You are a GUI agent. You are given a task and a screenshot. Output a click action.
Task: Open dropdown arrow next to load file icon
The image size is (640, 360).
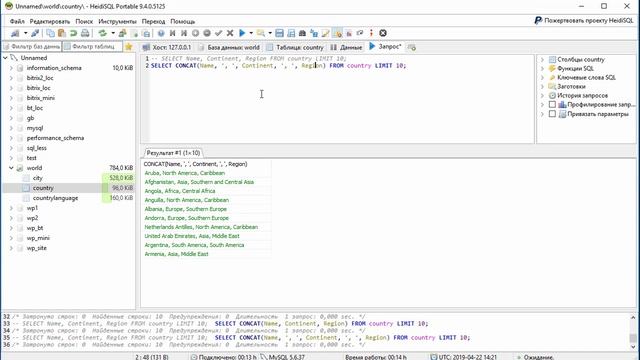click(270, 33)
